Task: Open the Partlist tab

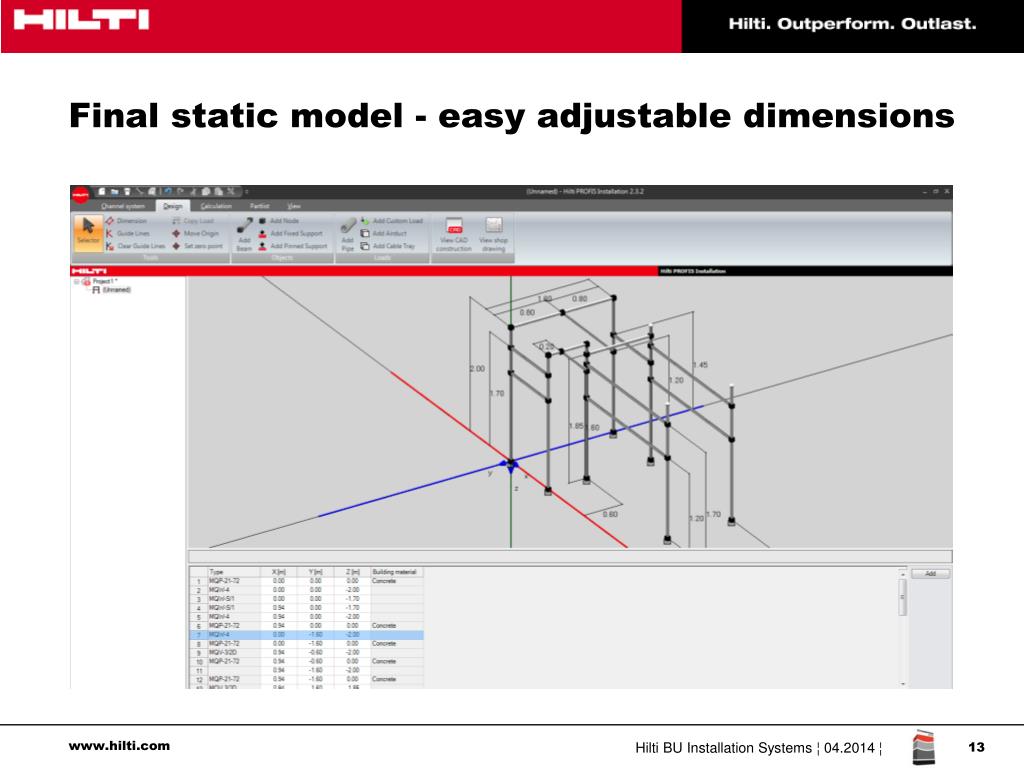Action: click(x=259, y=206)
